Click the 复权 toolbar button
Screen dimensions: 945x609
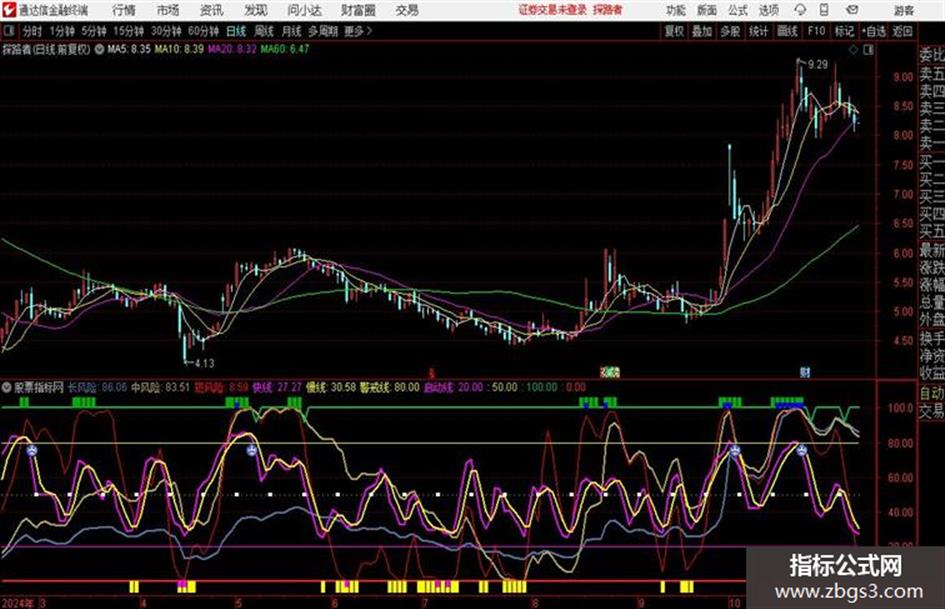click(x=674, y=31)
